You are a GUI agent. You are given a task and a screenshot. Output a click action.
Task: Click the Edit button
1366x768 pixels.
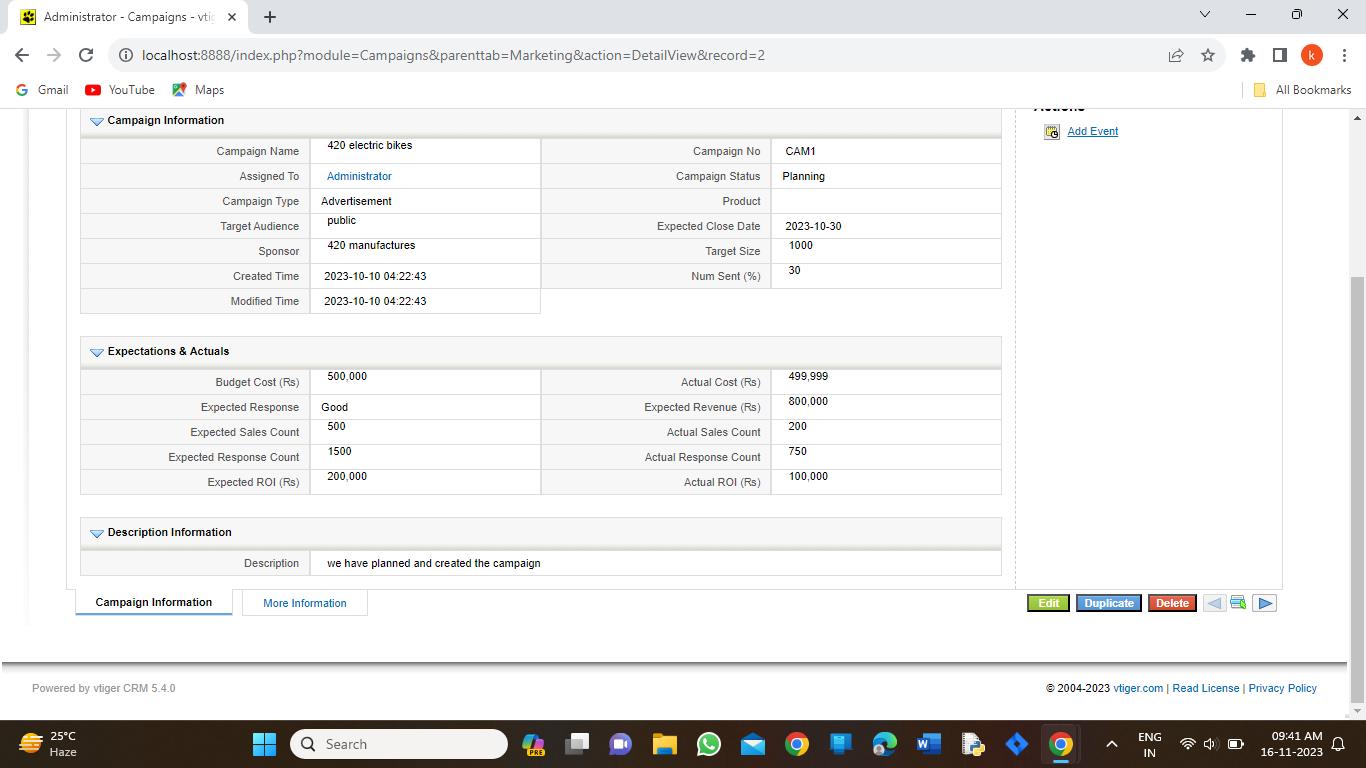tap(1047, 602)
